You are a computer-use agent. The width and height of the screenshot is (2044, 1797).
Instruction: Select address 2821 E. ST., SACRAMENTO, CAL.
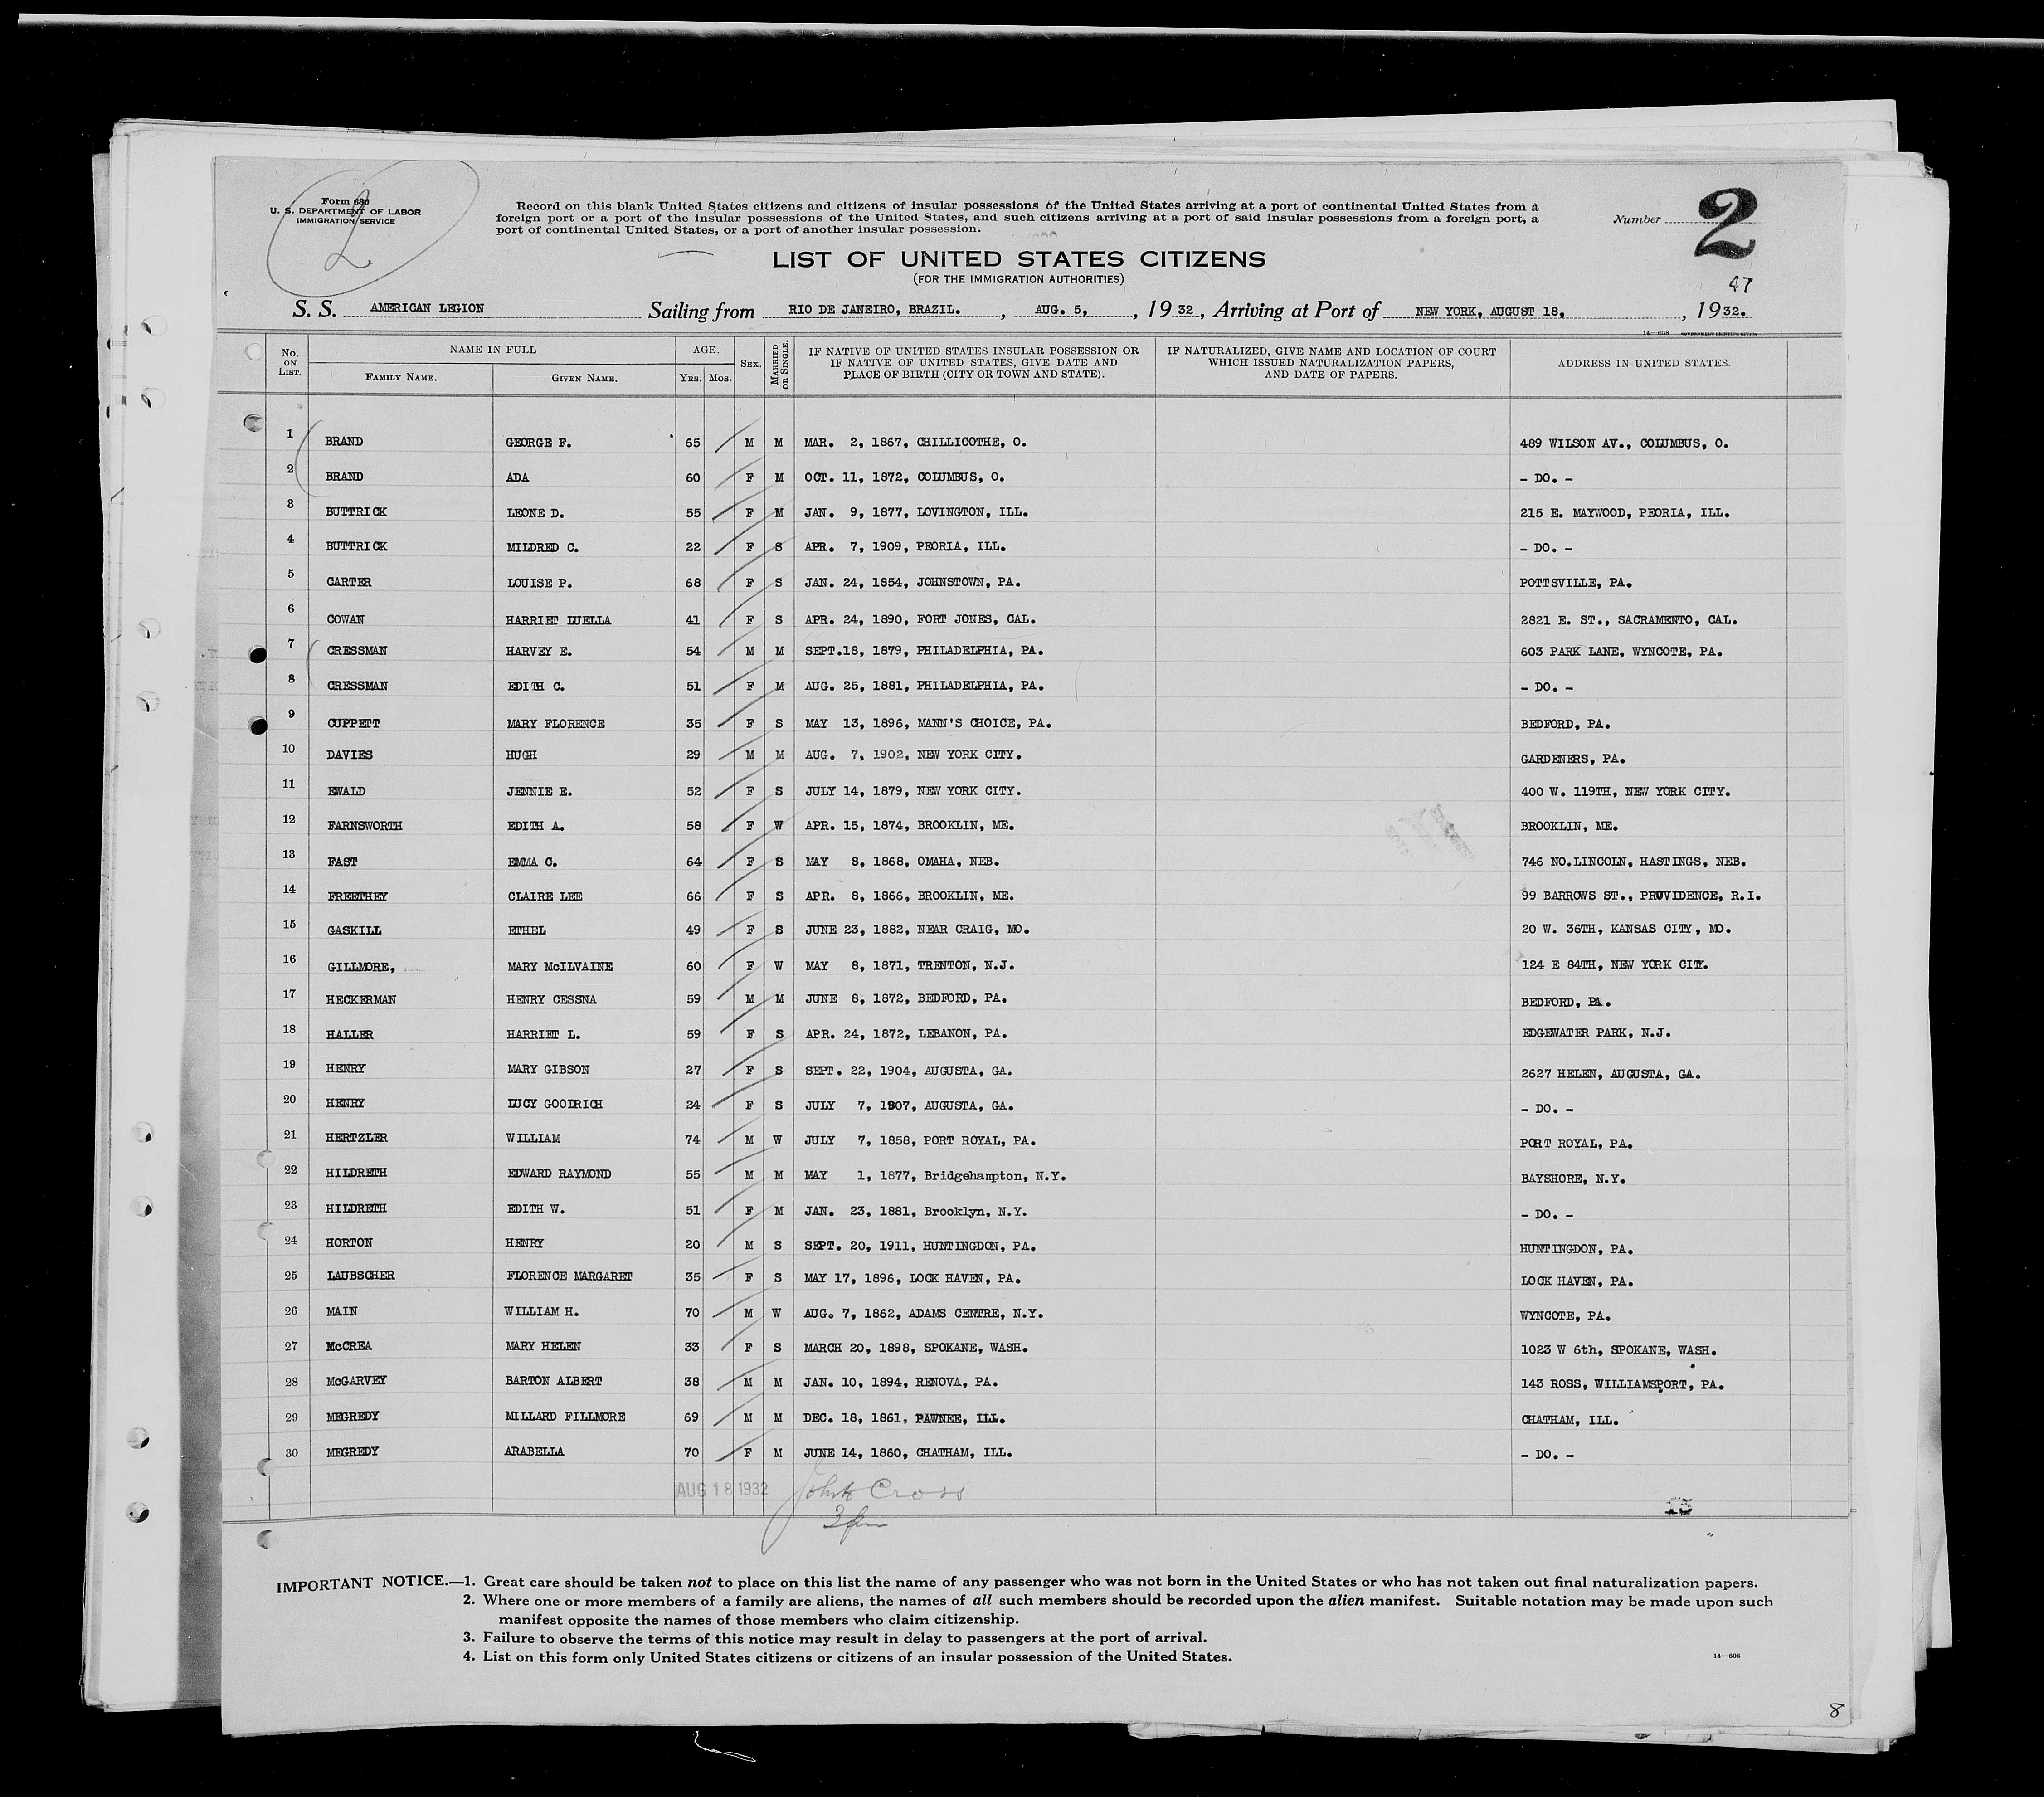coord(1628,620)
